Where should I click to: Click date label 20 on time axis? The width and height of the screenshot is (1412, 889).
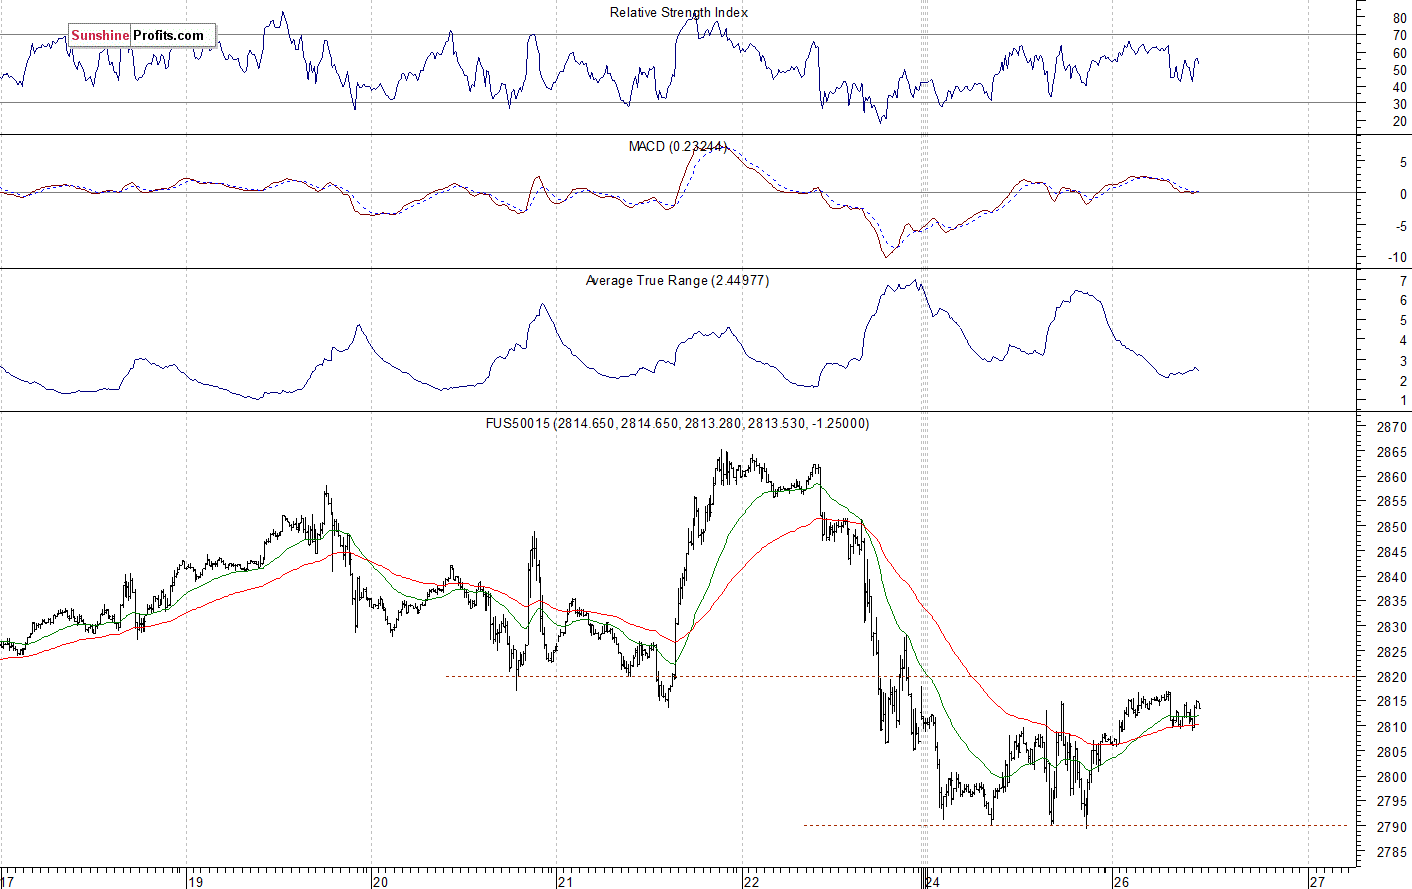[x=380, y=881]
